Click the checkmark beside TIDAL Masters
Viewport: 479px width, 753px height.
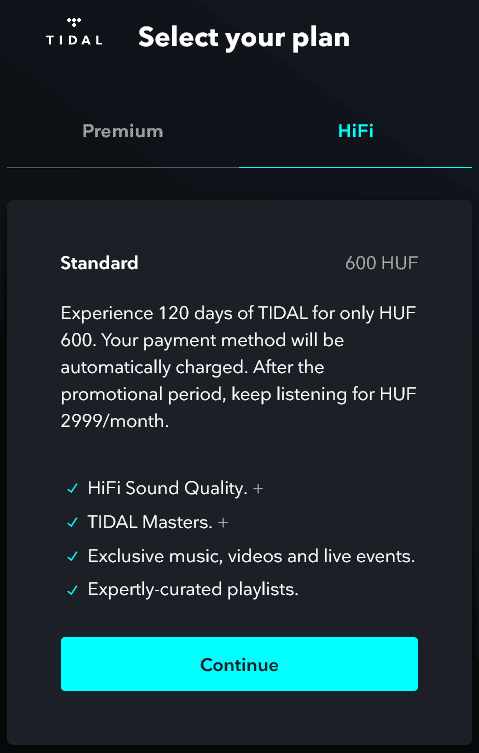coord(73,523)
